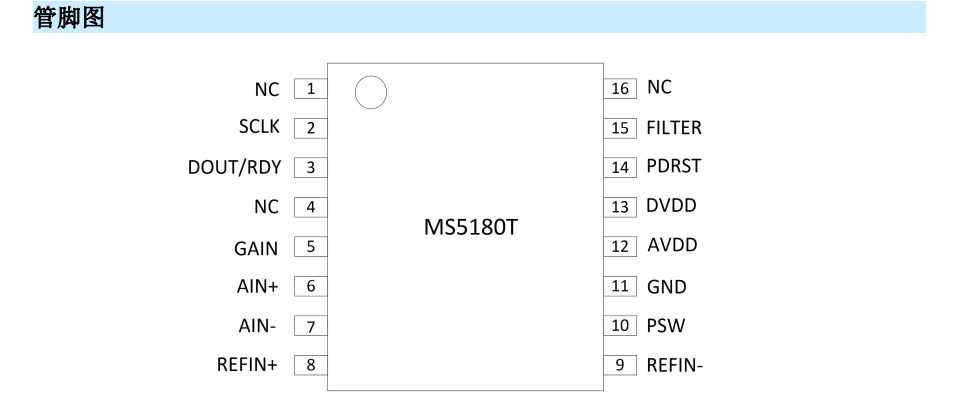This screenshot has height=410, width=960.
Task: Click the MS5180T chip name text
Action: point(471,227)
